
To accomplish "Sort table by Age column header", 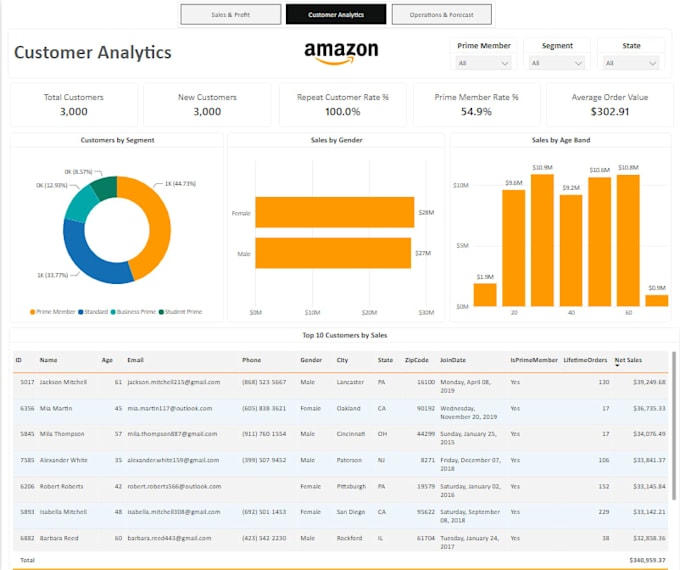I will pyautogui.click(x=107, y=360).
